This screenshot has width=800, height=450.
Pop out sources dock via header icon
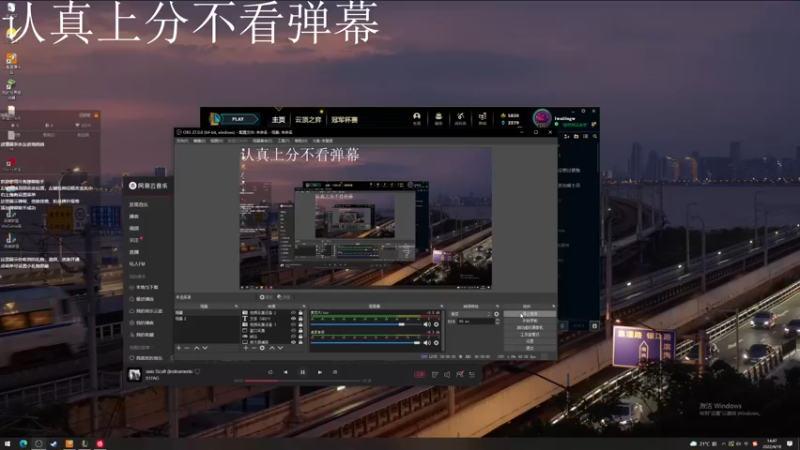point(304,306)
